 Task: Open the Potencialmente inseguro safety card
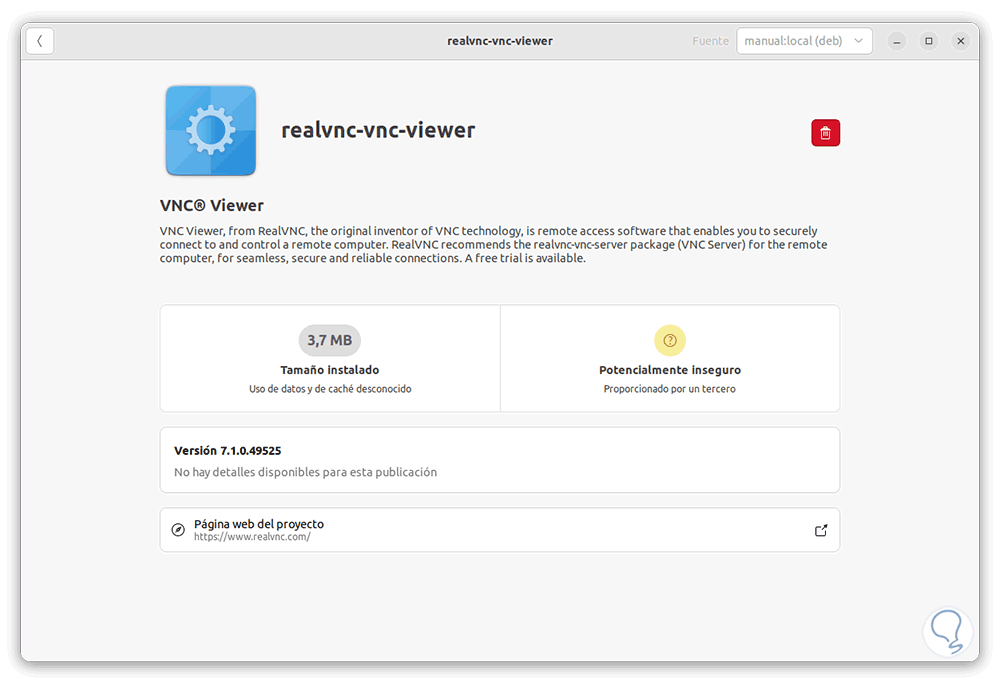pyautogui.click(x=670, y=359)
